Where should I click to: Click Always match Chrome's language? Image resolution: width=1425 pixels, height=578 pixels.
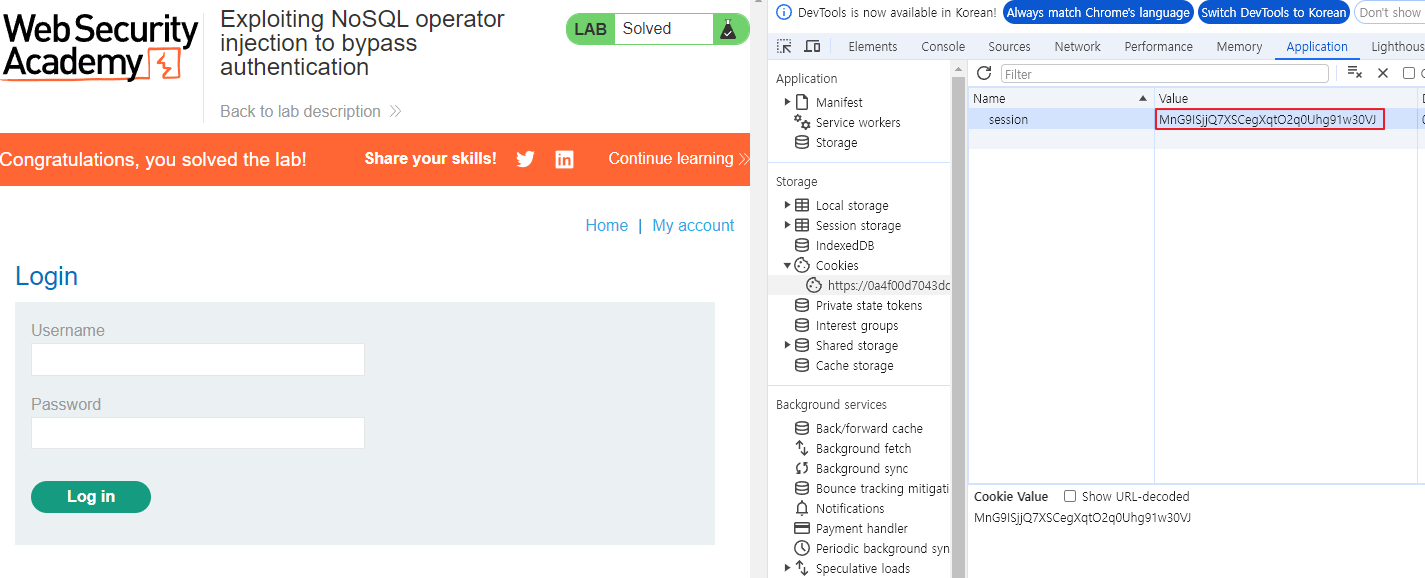pyautogui.click(x=1098, y=13)
